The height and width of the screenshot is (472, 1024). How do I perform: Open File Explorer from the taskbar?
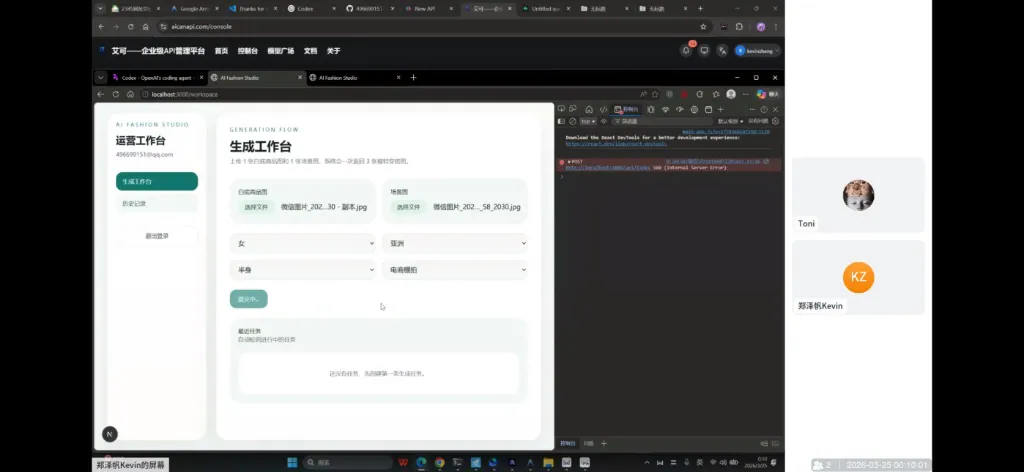(x=549, y=463)
